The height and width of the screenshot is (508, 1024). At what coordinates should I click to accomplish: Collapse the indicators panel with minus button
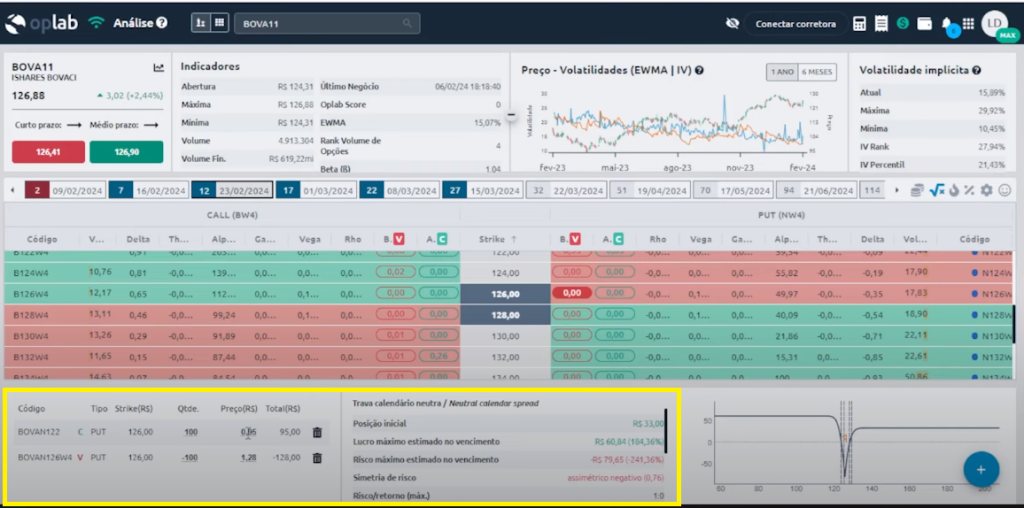pyautogui.click(x=511, y=115)
